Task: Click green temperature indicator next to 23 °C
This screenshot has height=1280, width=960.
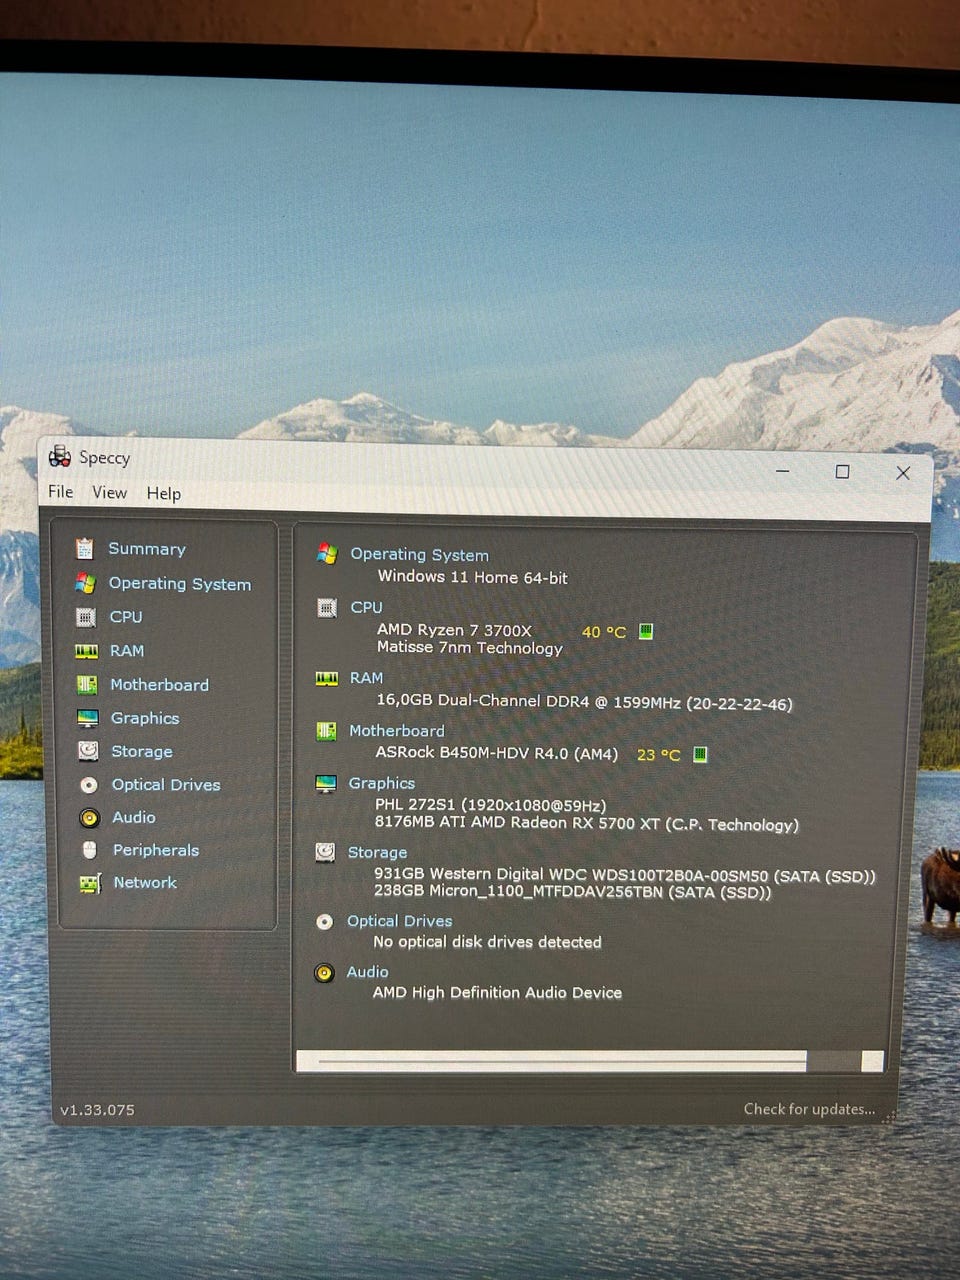Action: (700, 754)
